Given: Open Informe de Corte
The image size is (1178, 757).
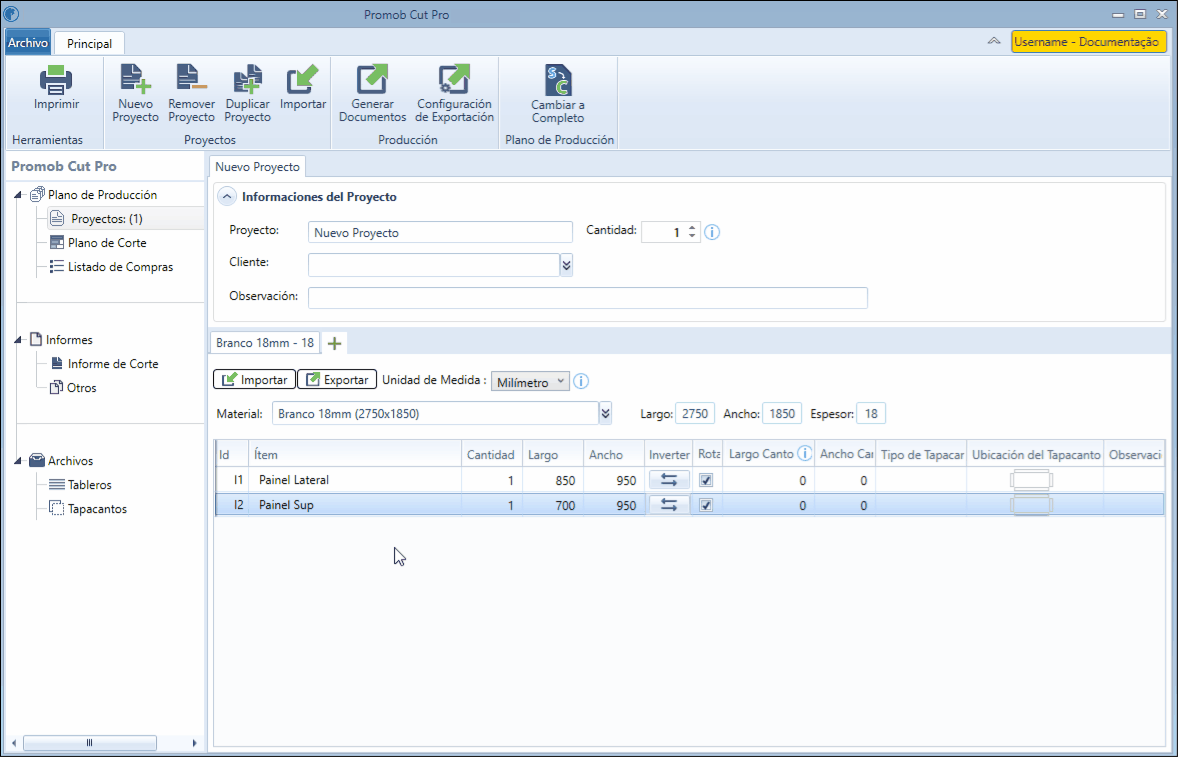Looking at the screenshot, I should [x=113, y=364].
